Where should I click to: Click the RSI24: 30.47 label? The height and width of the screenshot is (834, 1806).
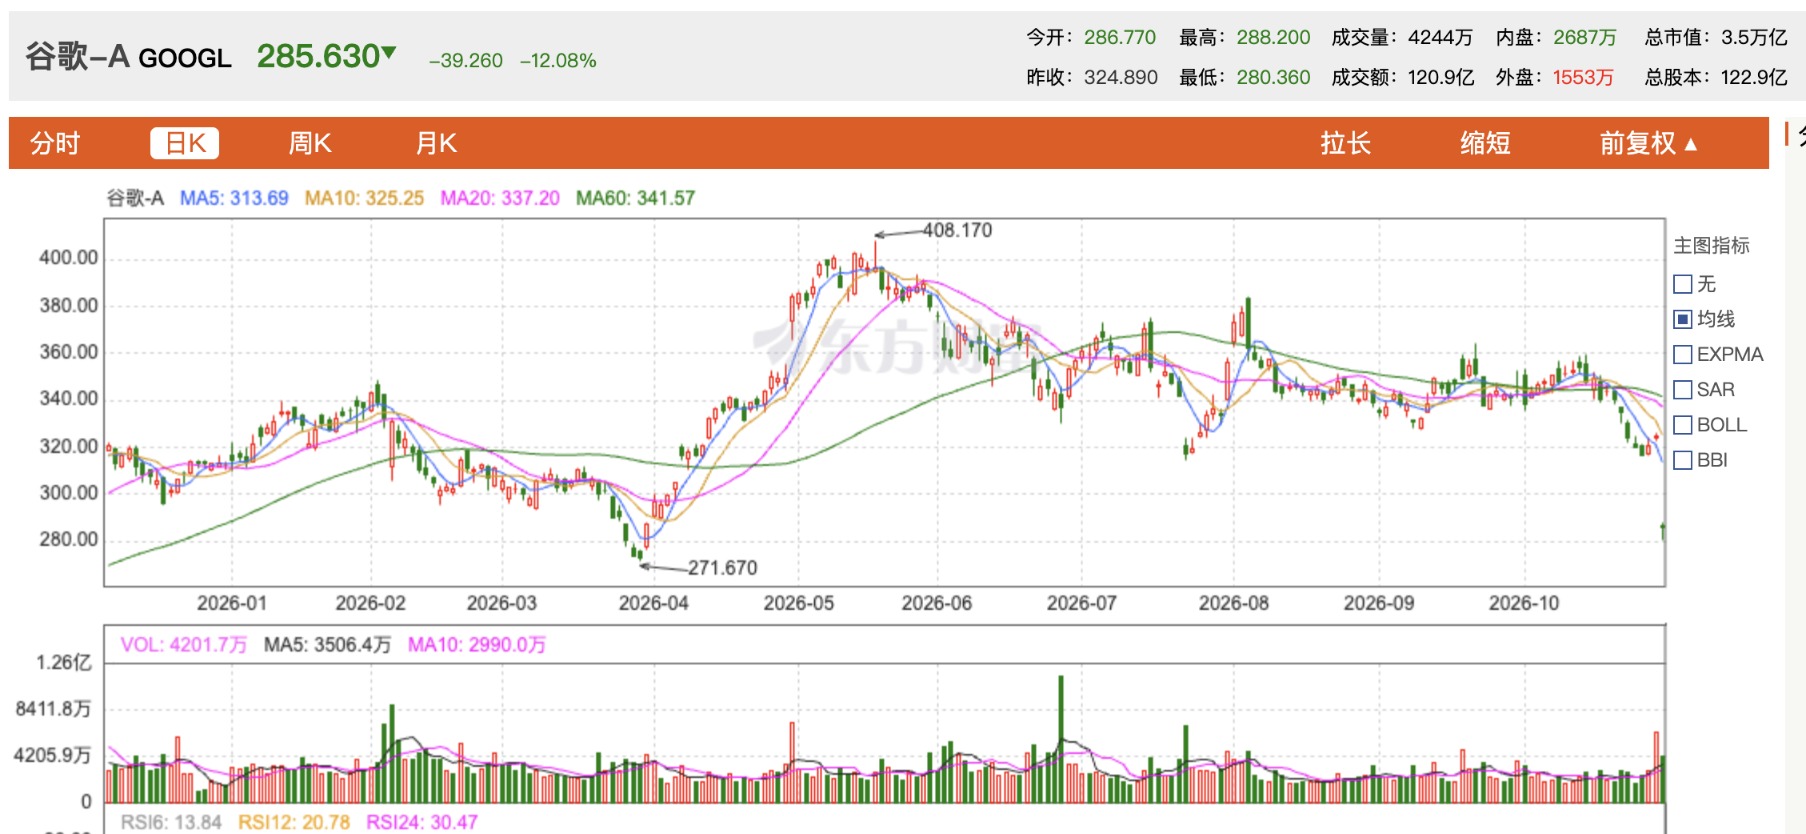tap(422, 822)
